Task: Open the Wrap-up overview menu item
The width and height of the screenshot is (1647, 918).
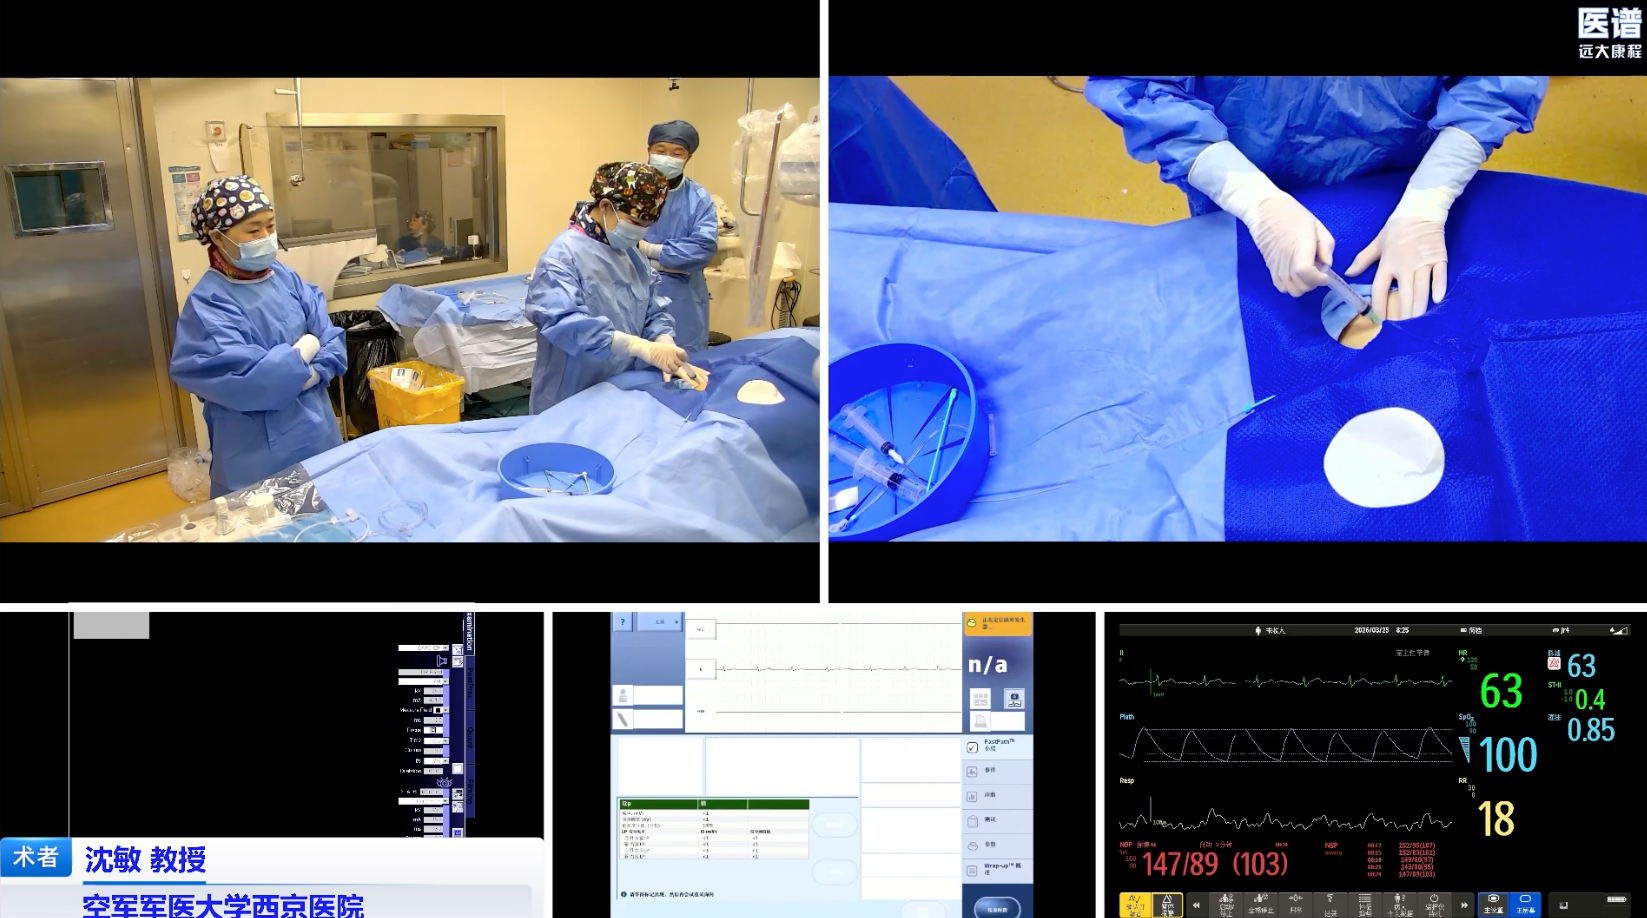Action: point(997,870)
